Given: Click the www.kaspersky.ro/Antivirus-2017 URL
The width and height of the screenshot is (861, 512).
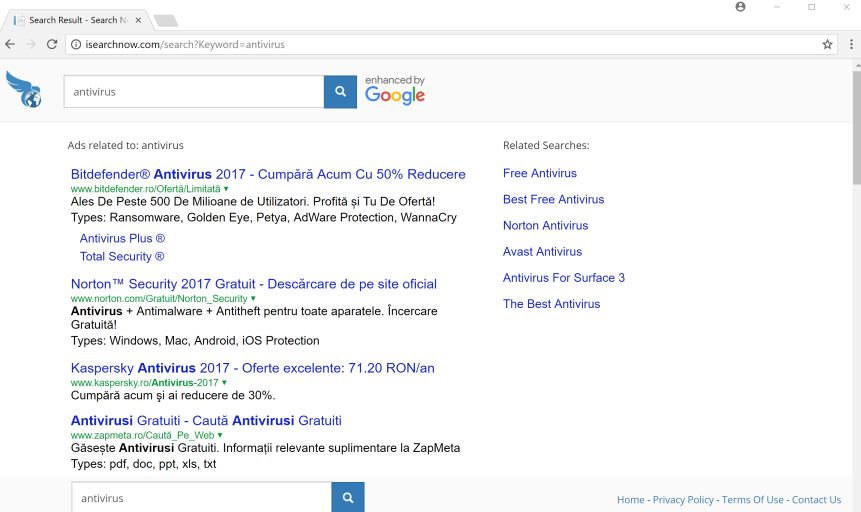Looking at the screenshot, I should 144,383.
